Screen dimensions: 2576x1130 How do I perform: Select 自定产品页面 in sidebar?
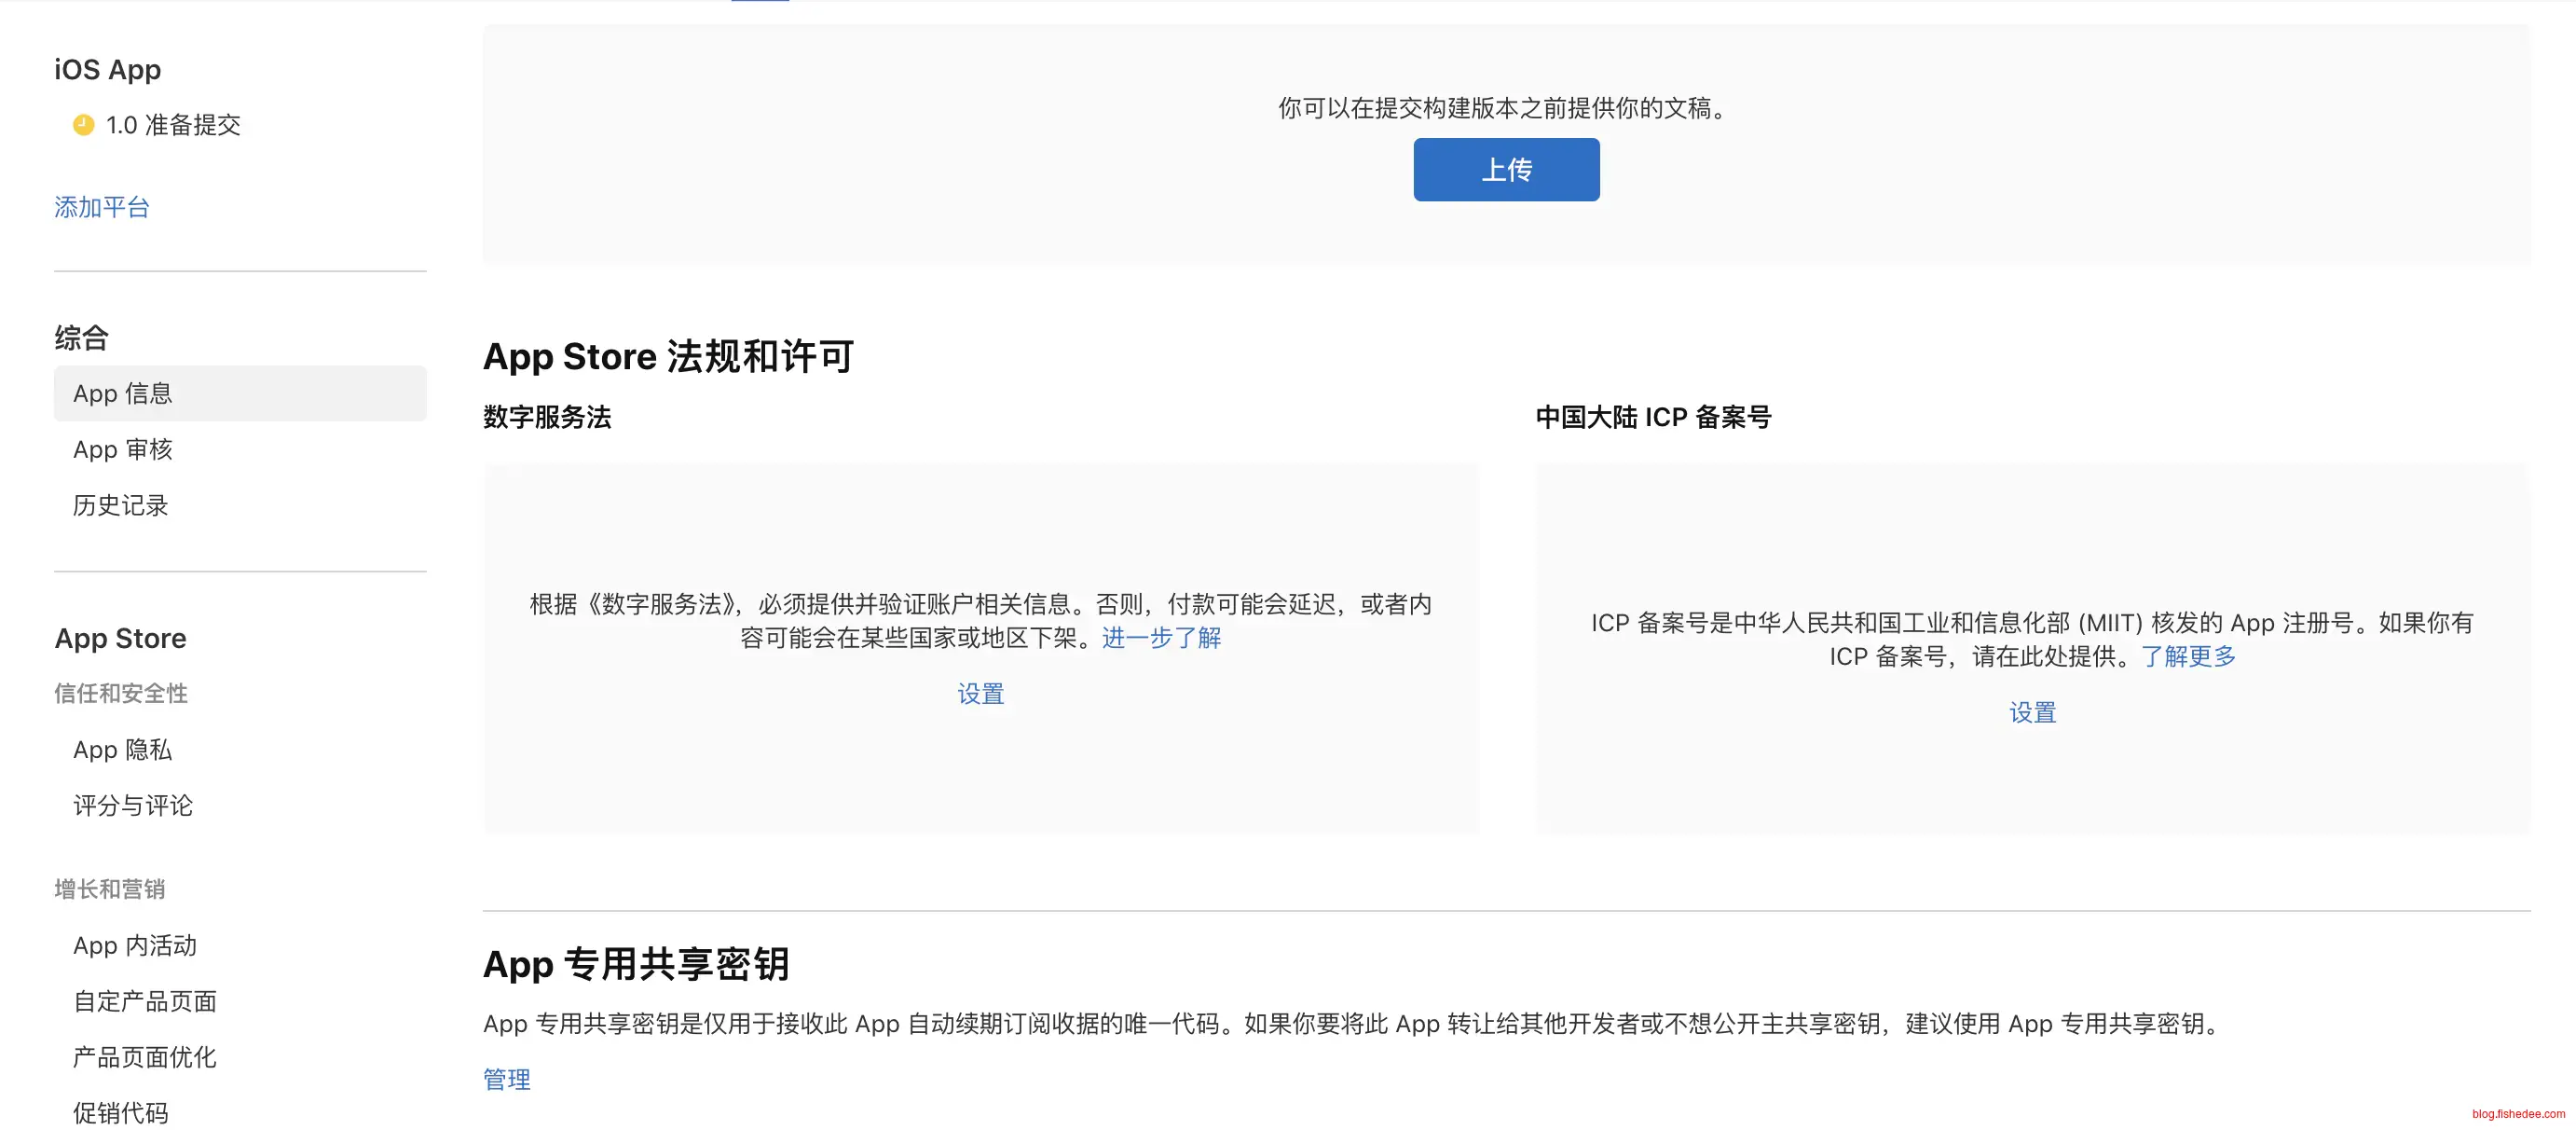(x=145, y=1002)
